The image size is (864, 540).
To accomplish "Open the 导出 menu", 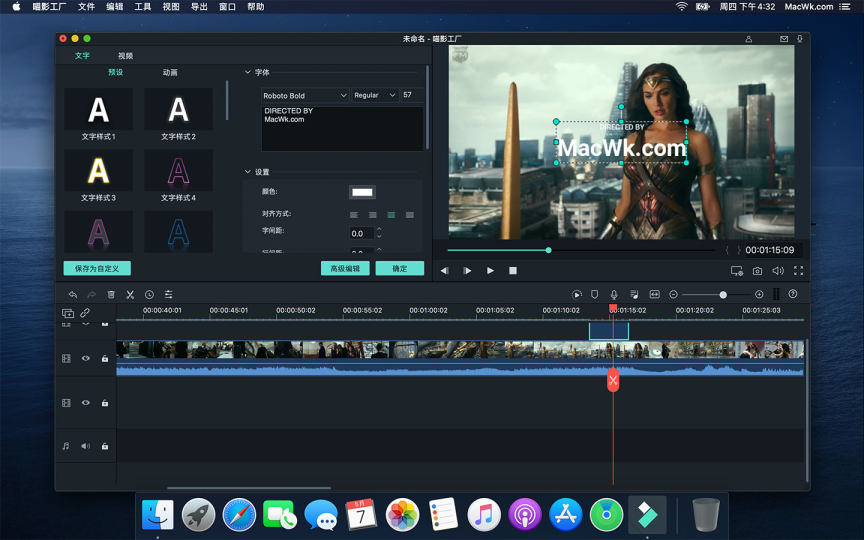I will [199, 7].
